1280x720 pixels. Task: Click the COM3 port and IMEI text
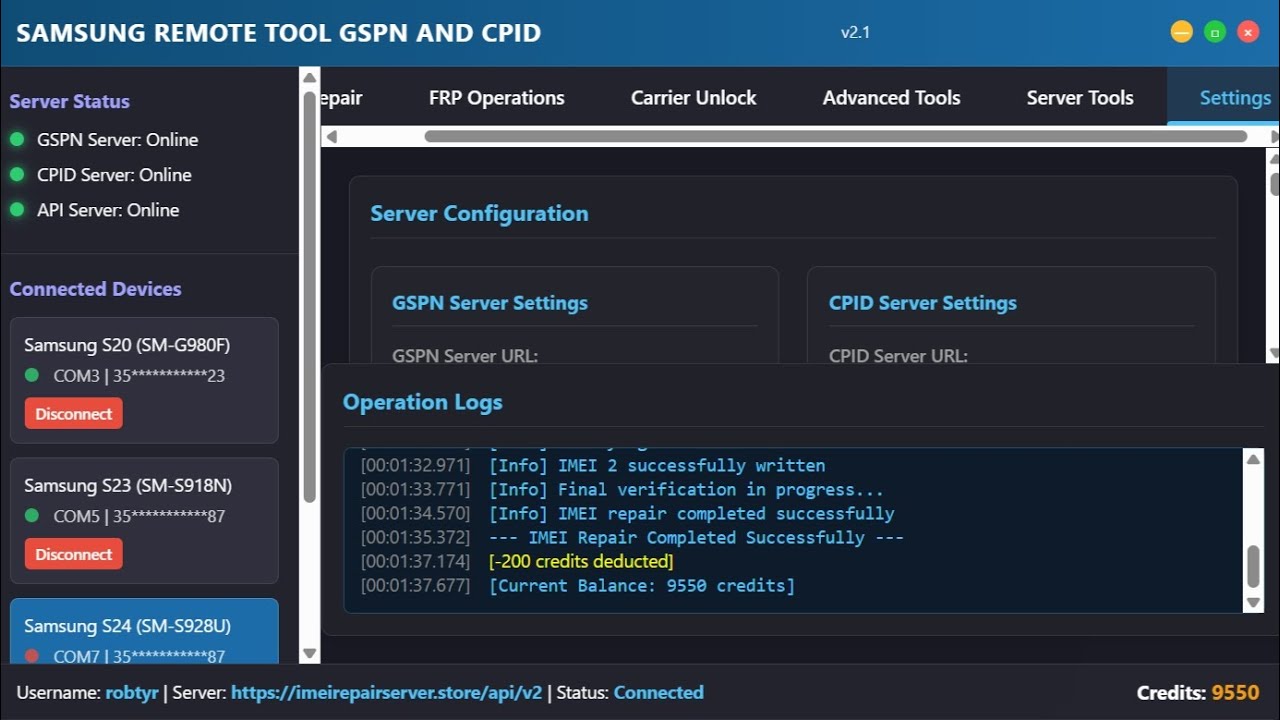pyautogui.click(x=139, y=376)
